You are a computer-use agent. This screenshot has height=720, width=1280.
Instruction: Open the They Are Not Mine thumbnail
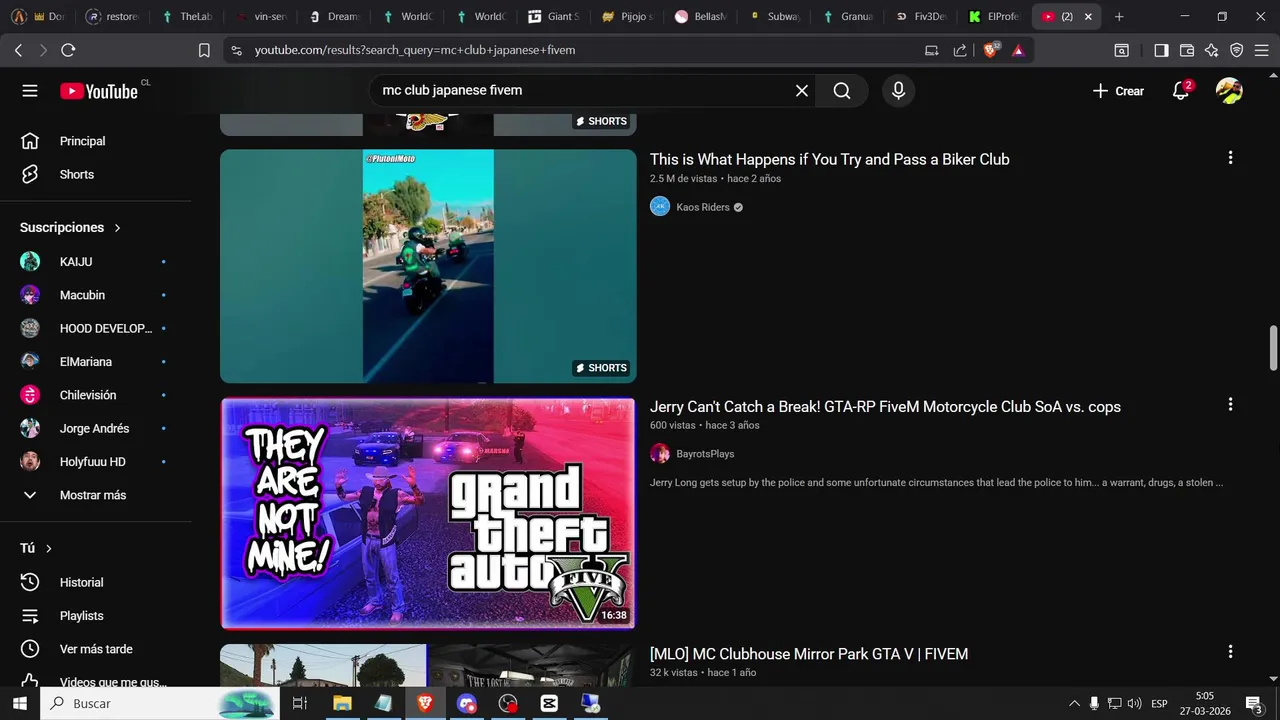428,513
